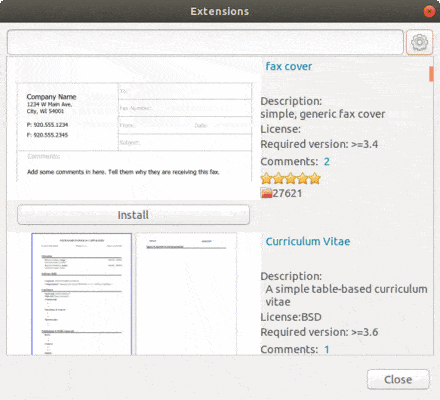
Task: Click the License:BSD text
Action: pos(291,317)
